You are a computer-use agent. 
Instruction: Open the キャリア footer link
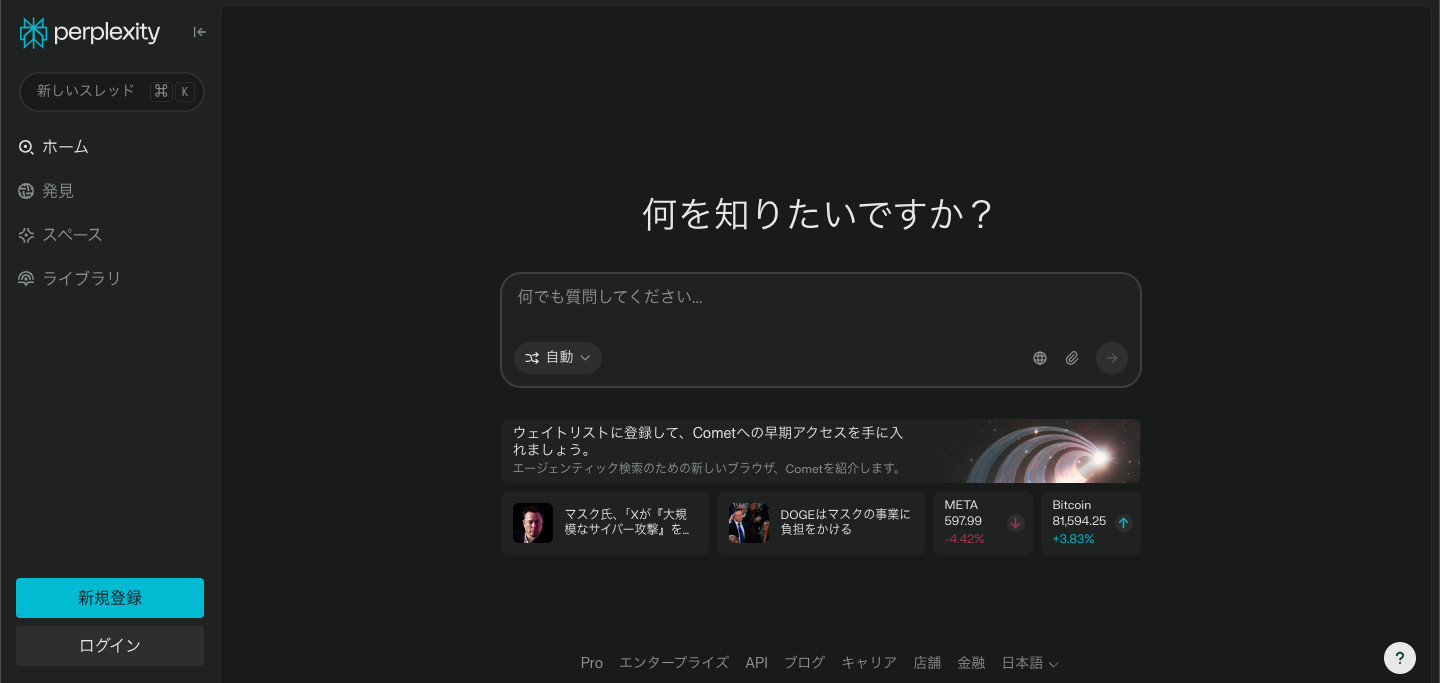pyautogui.click(x=869, y=663)
